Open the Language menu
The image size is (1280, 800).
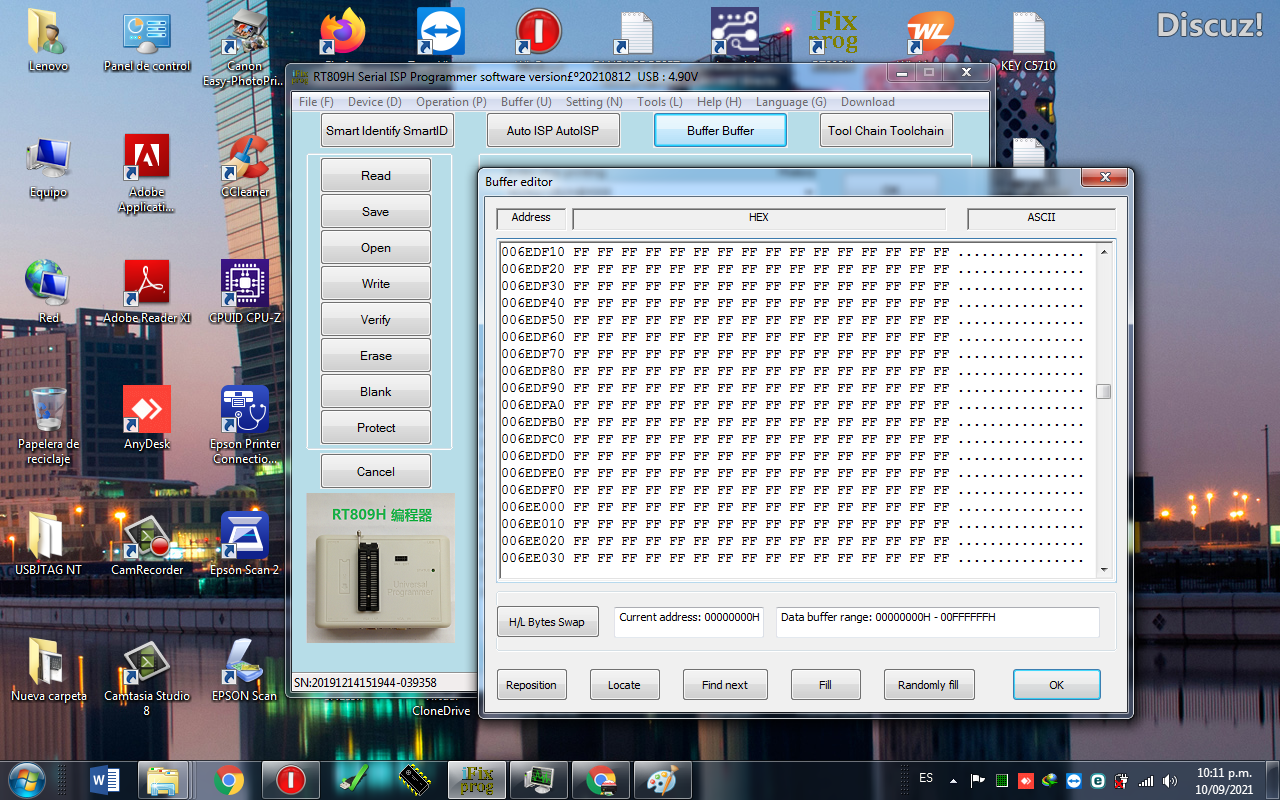[x=790, y=101]
